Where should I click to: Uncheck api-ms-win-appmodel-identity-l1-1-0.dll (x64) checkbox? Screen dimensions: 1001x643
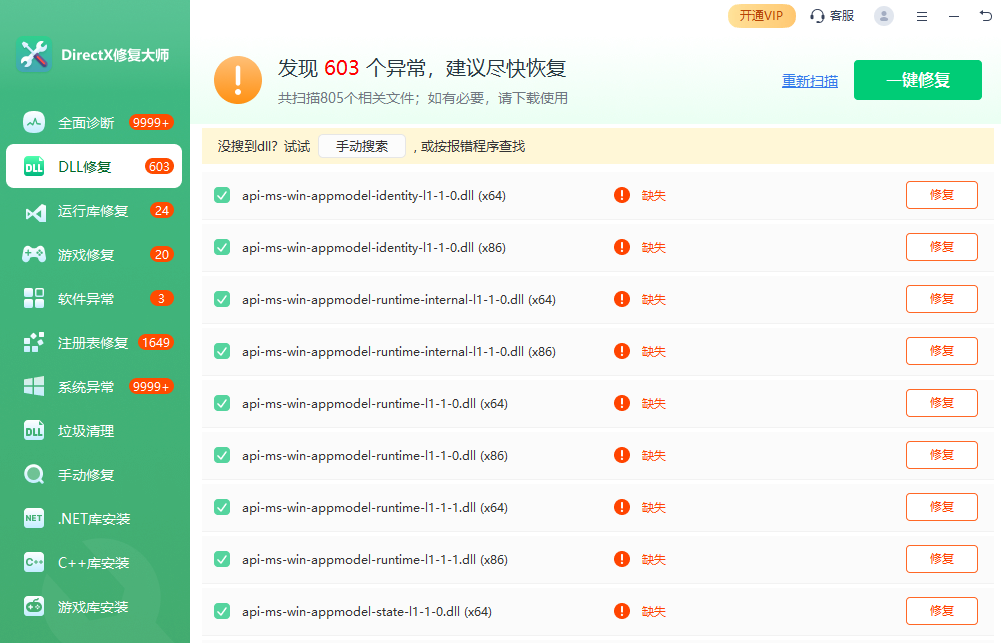point(222,195)
